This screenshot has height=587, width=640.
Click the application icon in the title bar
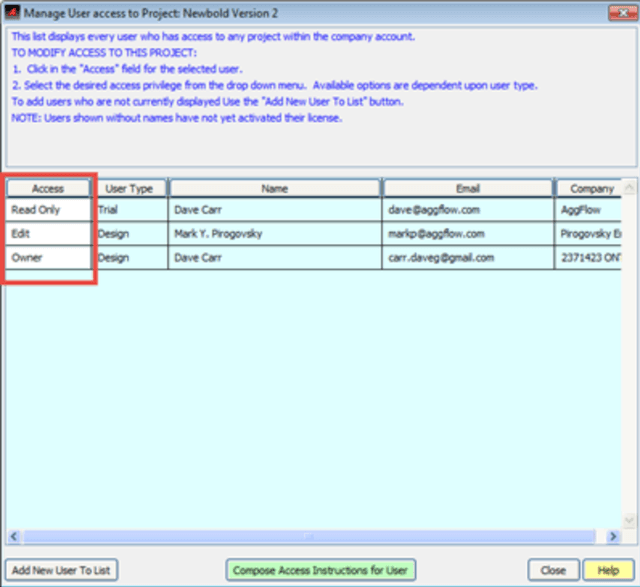12,12
